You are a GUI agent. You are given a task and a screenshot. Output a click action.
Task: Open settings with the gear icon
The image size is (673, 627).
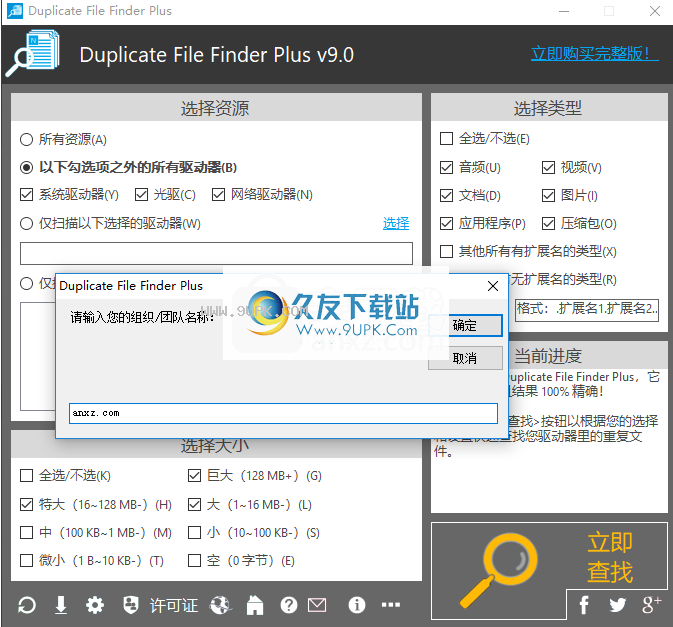pos(95,605)
